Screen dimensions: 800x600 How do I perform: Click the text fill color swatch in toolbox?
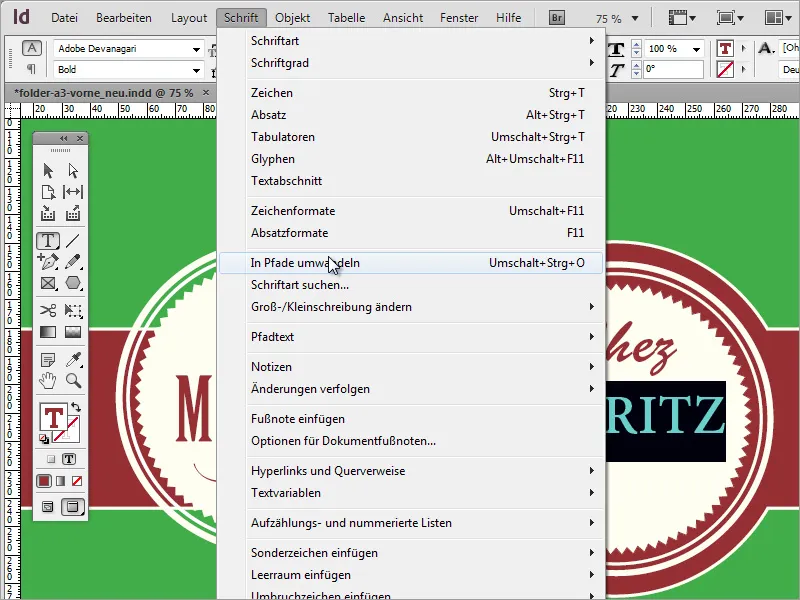point(54,418)
